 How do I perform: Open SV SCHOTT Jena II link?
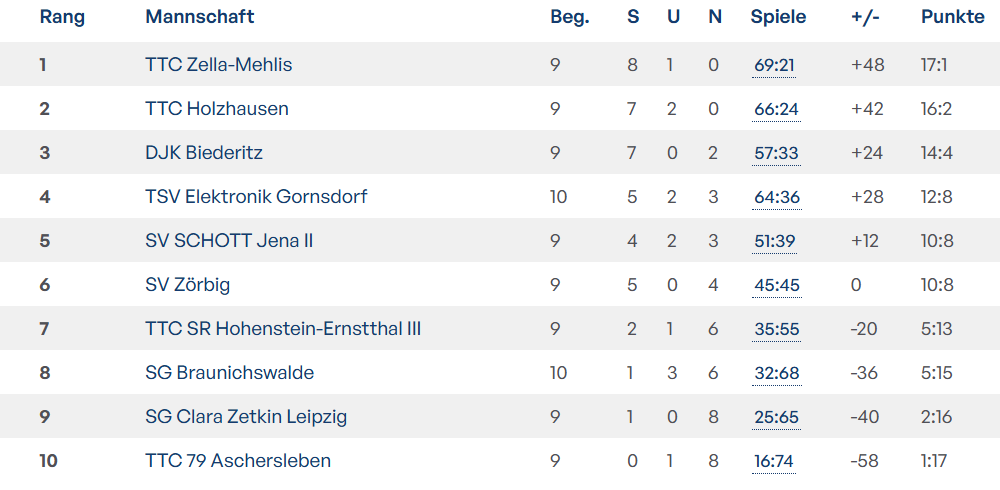click(229, 241)
